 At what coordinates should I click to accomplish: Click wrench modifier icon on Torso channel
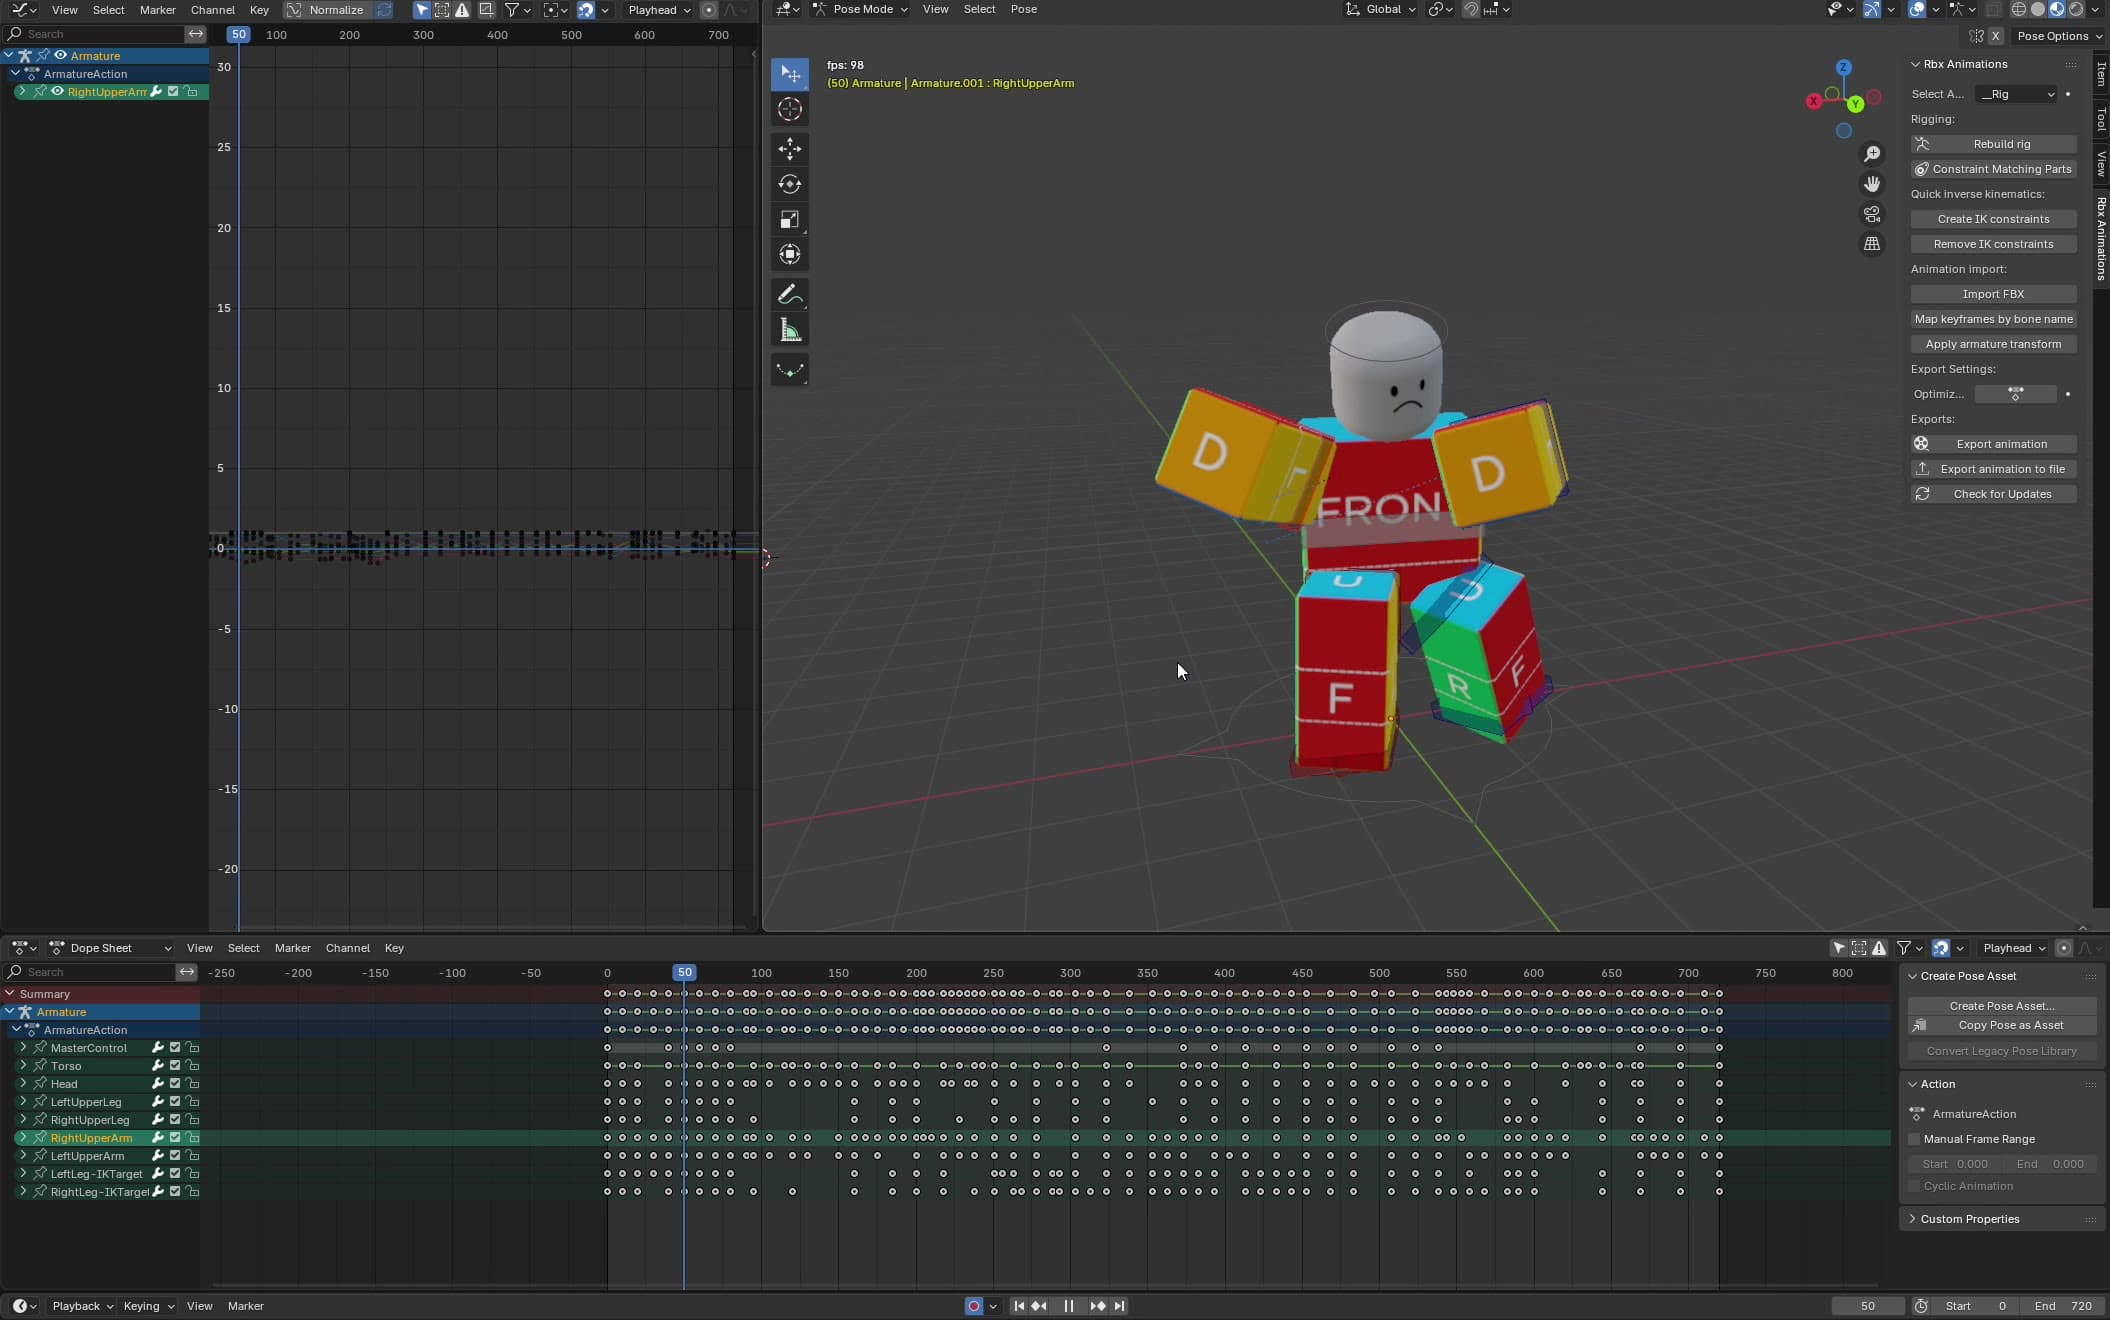(157, 1066)
